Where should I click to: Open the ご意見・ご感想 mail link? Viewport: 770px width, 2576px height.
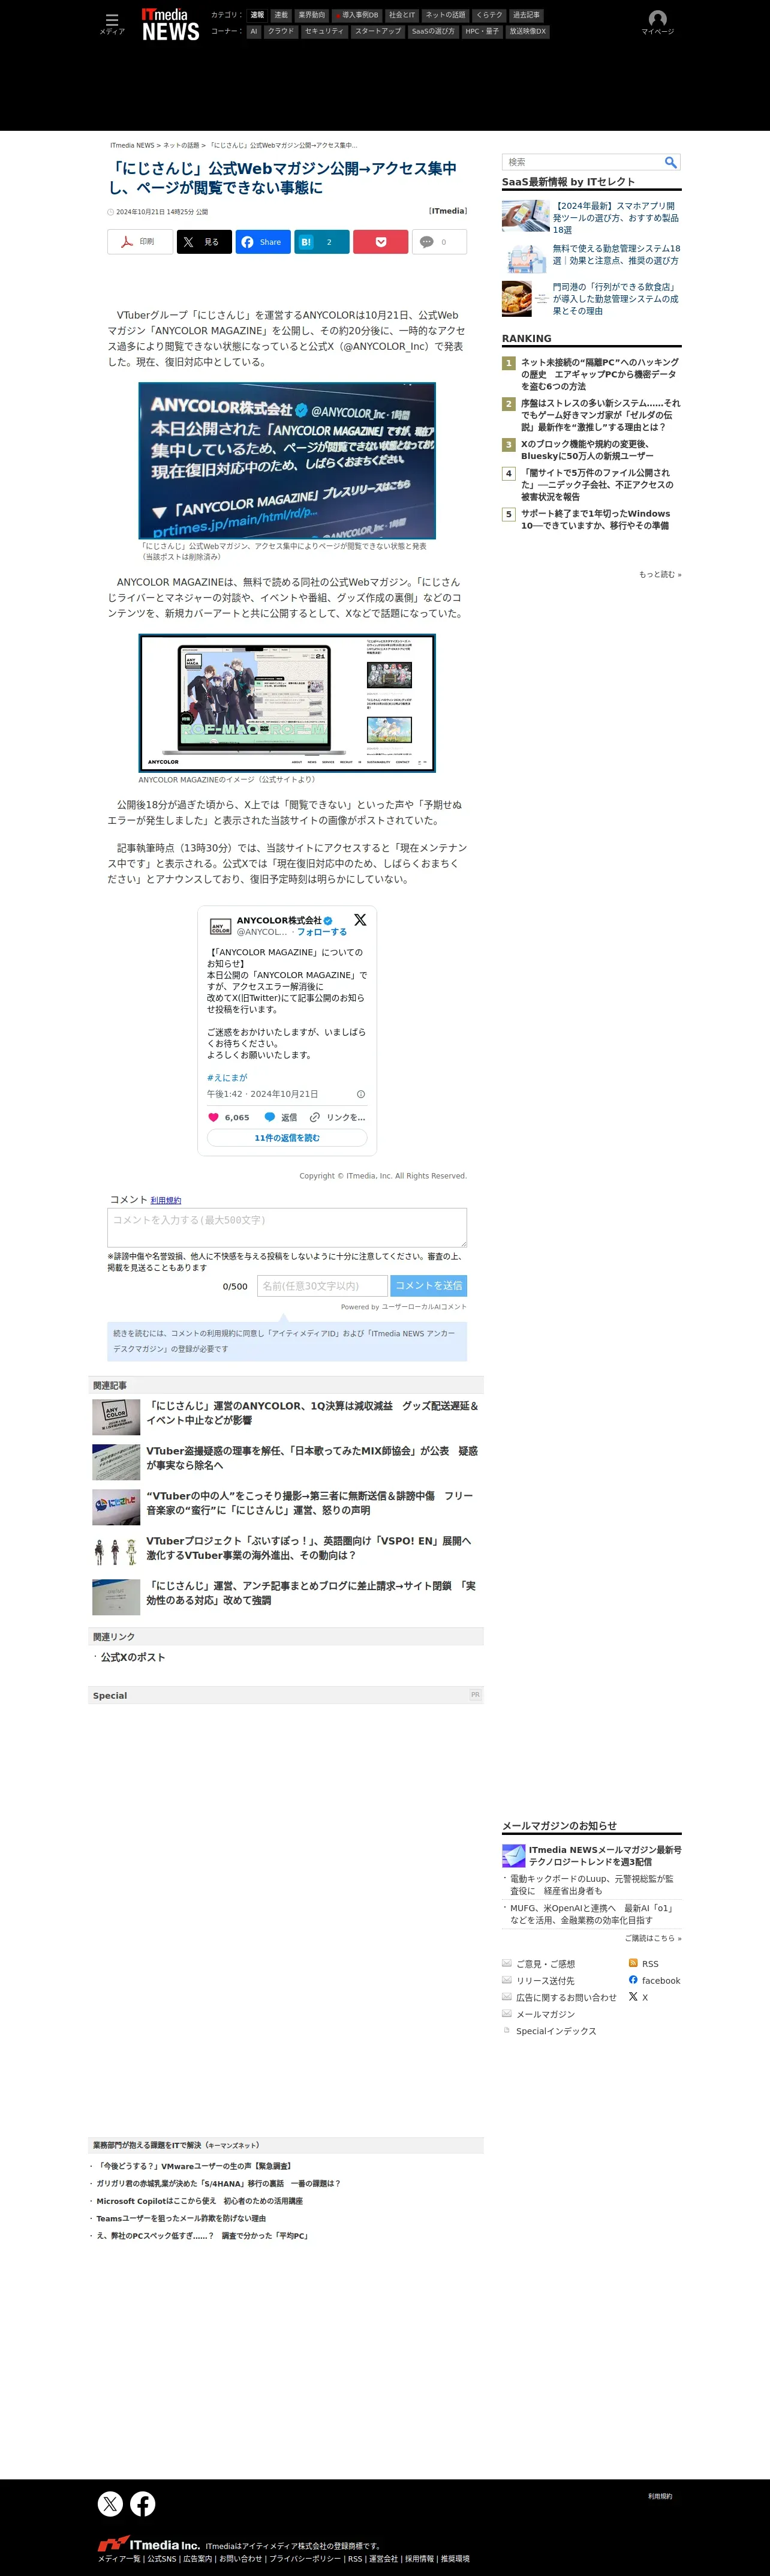[546, 1964]
